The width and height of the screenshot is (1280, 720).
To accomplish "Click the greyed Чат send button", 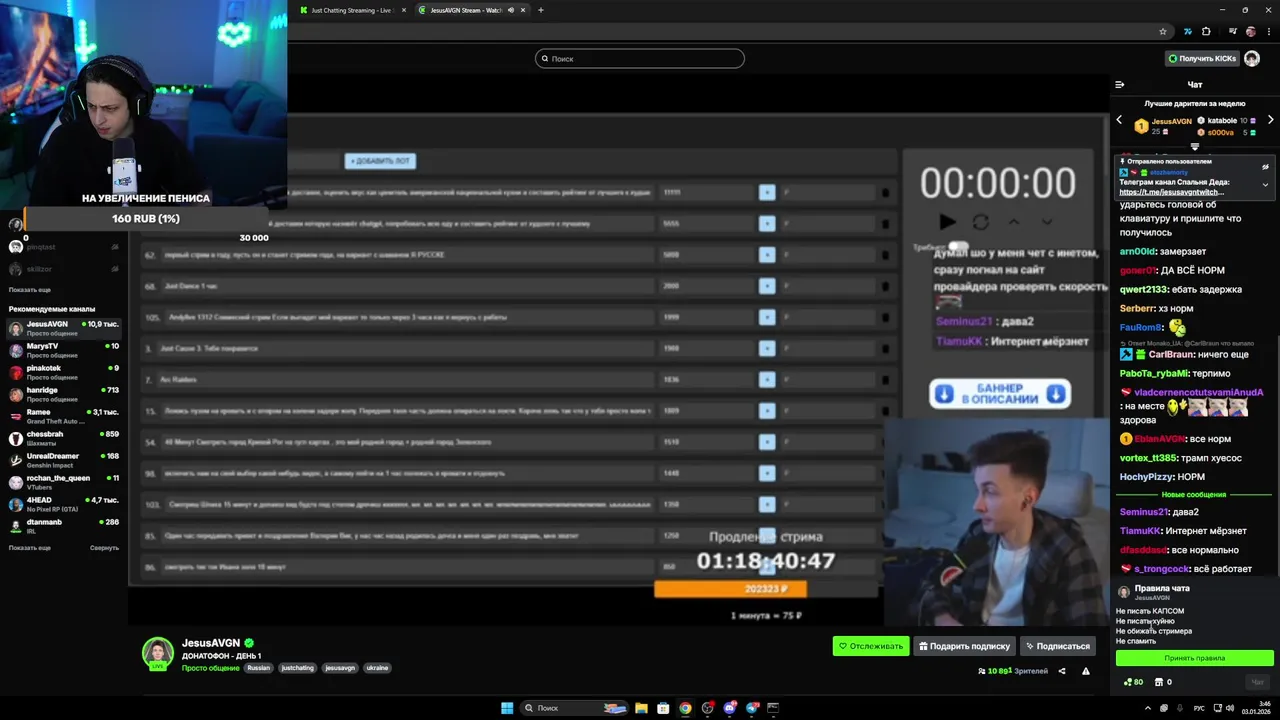I will coord(1258,682).
